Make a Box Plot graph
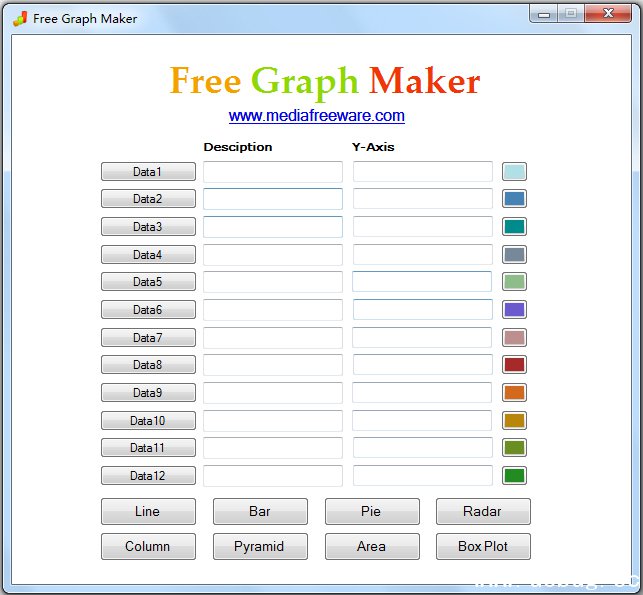The height and width of the screenshot is (595, 643). pyautogui.click(x=483, y=547)
